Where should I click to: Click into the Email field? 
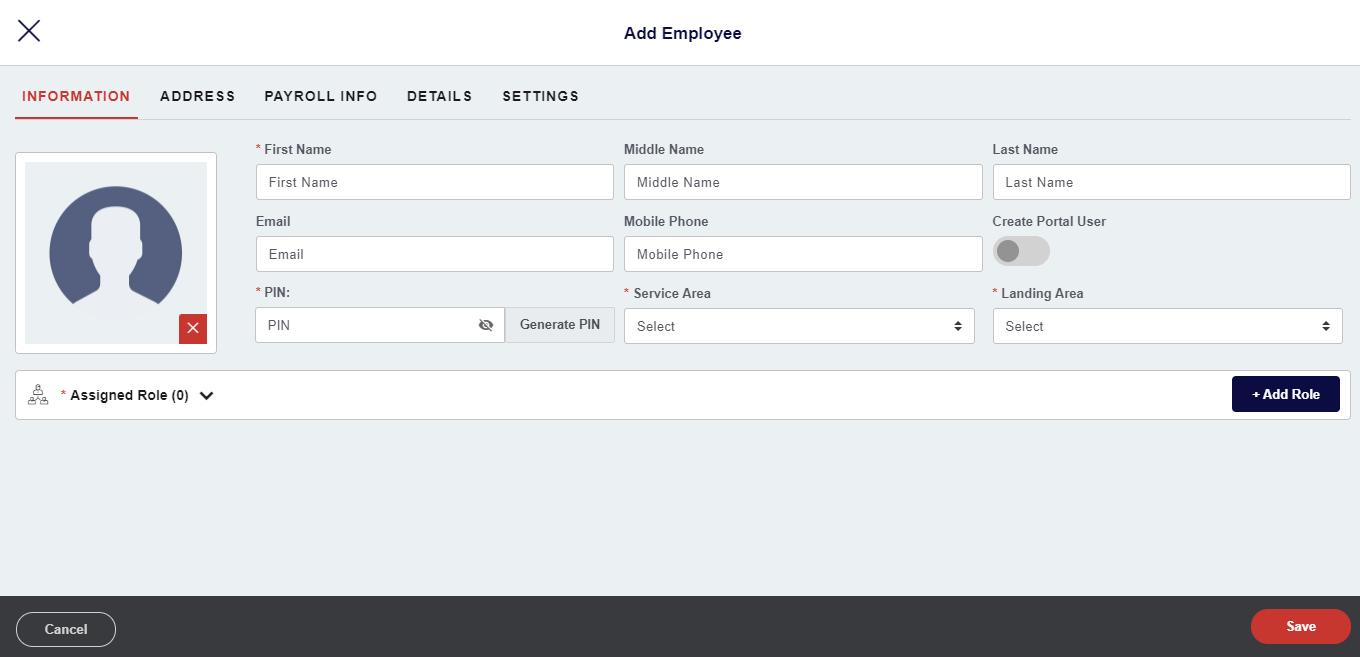point(435,254)
